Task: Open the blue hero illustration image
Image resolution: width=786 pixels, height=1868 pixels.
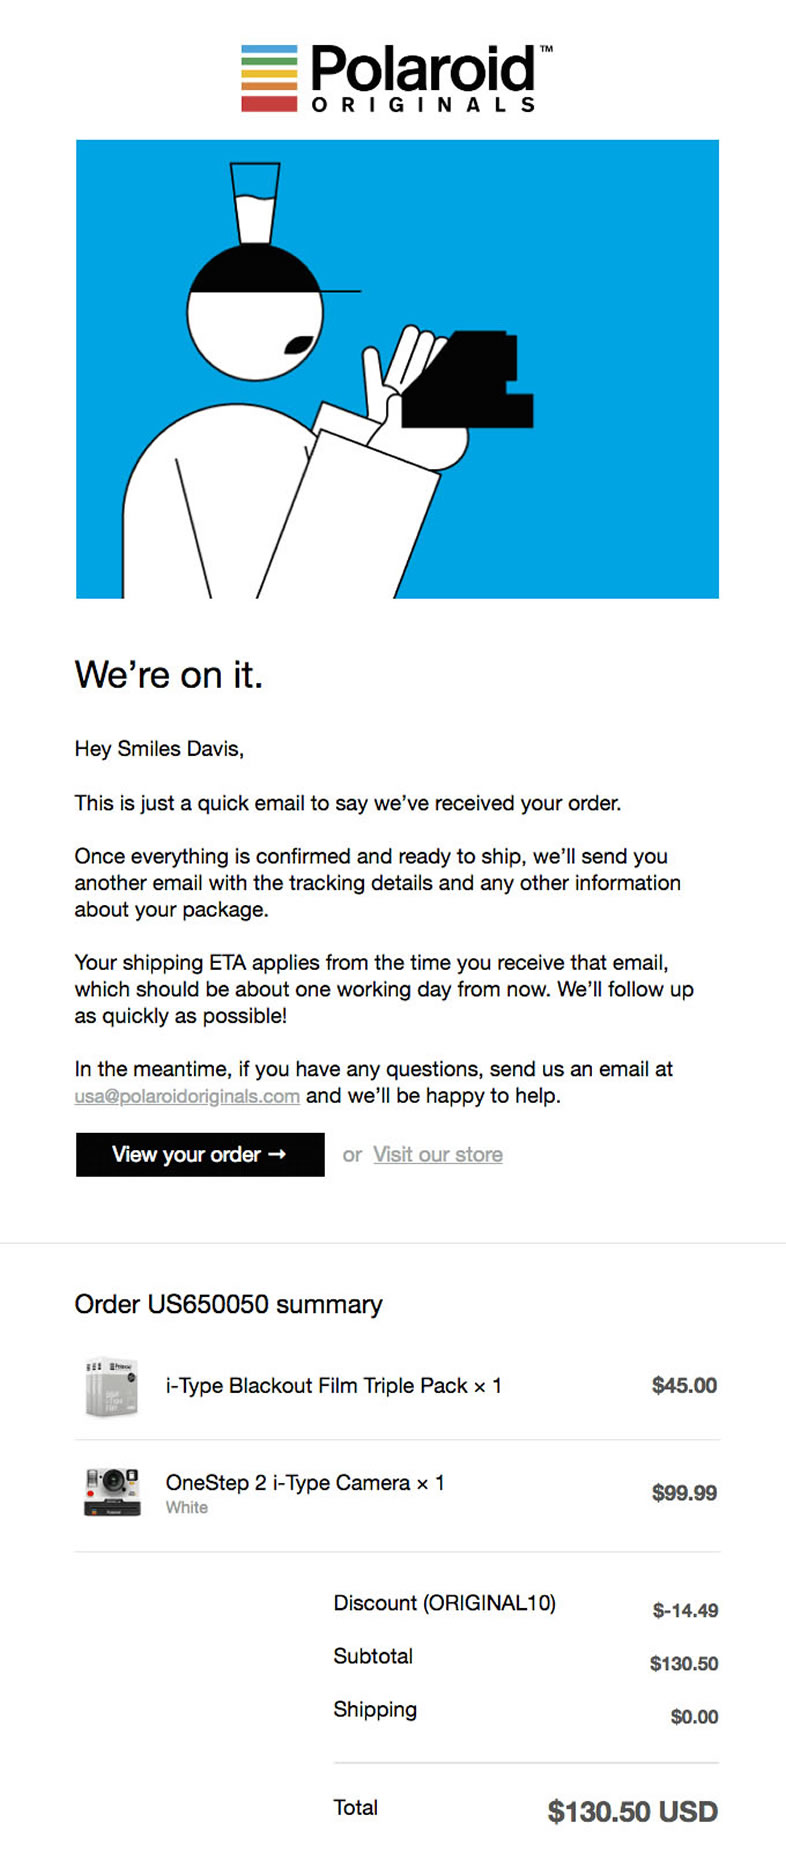Action: (x=397, y=369)
